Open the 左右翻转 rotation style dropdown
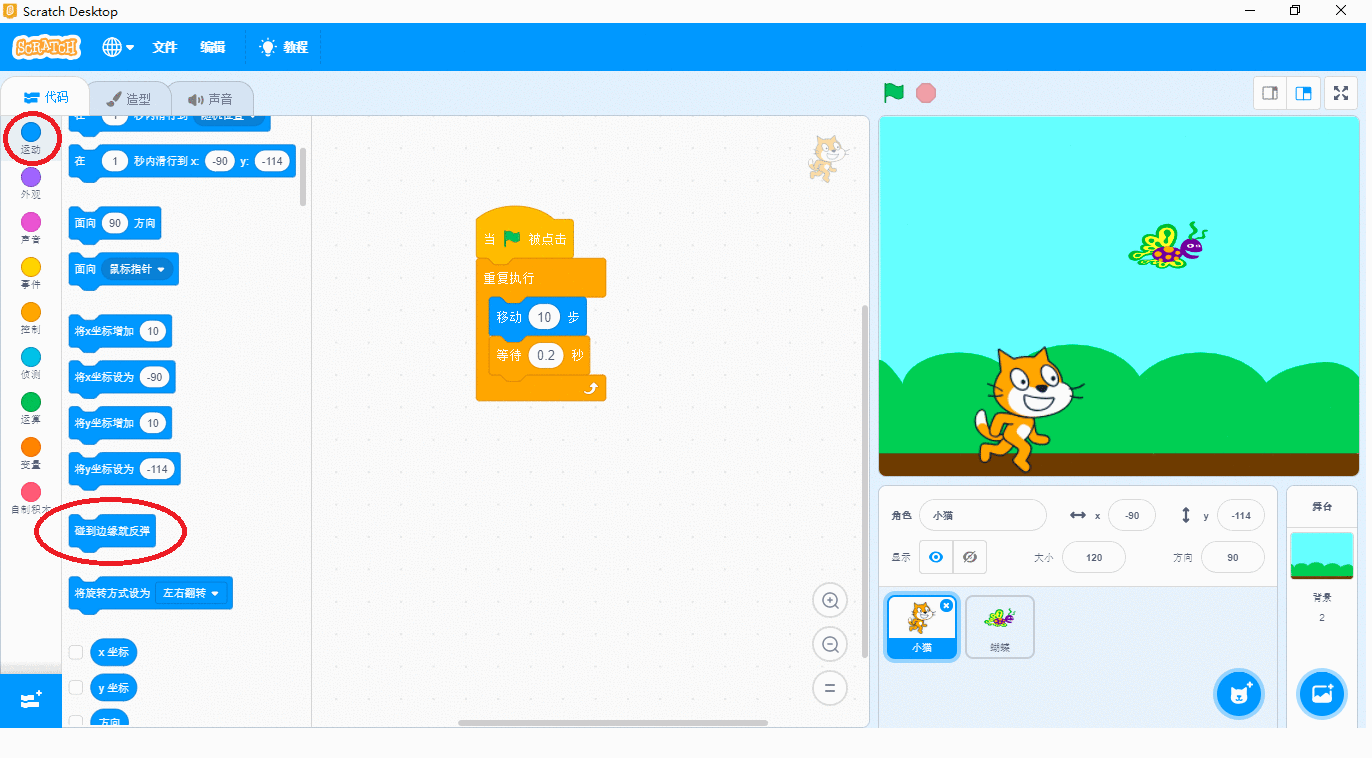Screen dimensions: 1372x758 pos(190,593)
